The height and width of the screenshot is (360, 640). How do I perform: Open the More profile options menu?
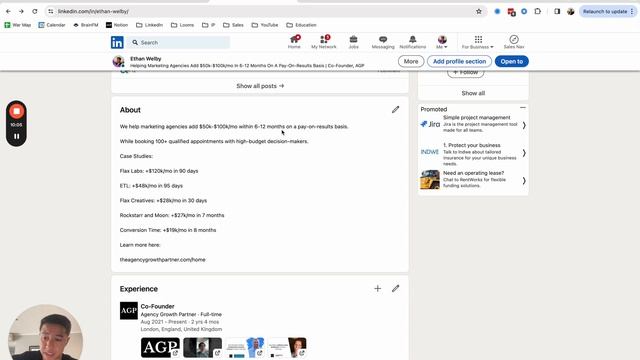pyautogui.click(x=411, y=61)
